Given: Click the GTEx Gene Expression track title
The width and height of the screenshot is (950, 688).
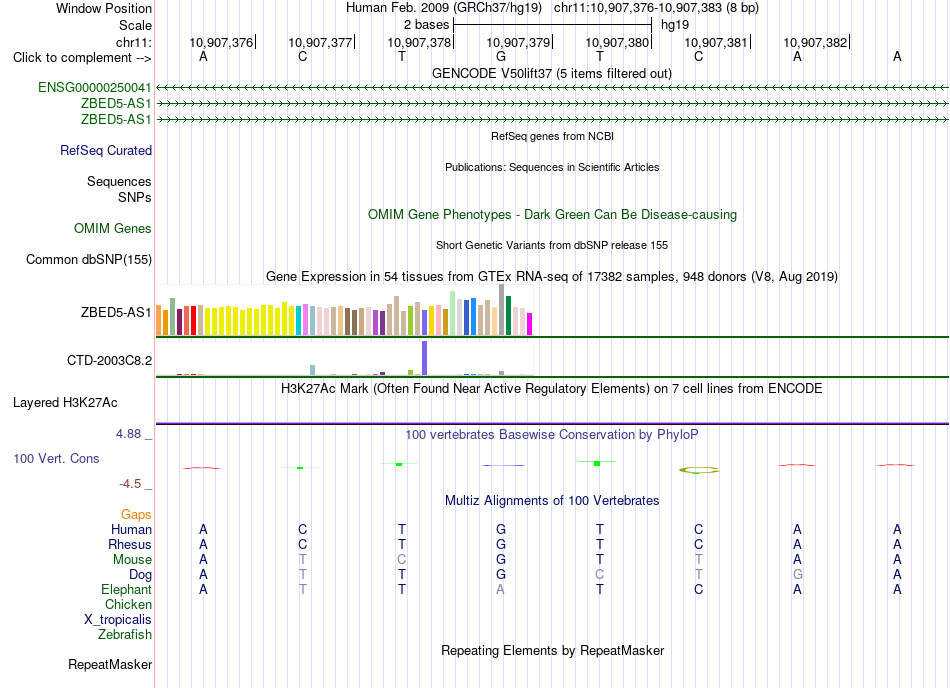Looking at the screenshot, I should click(x=552, y=277).
